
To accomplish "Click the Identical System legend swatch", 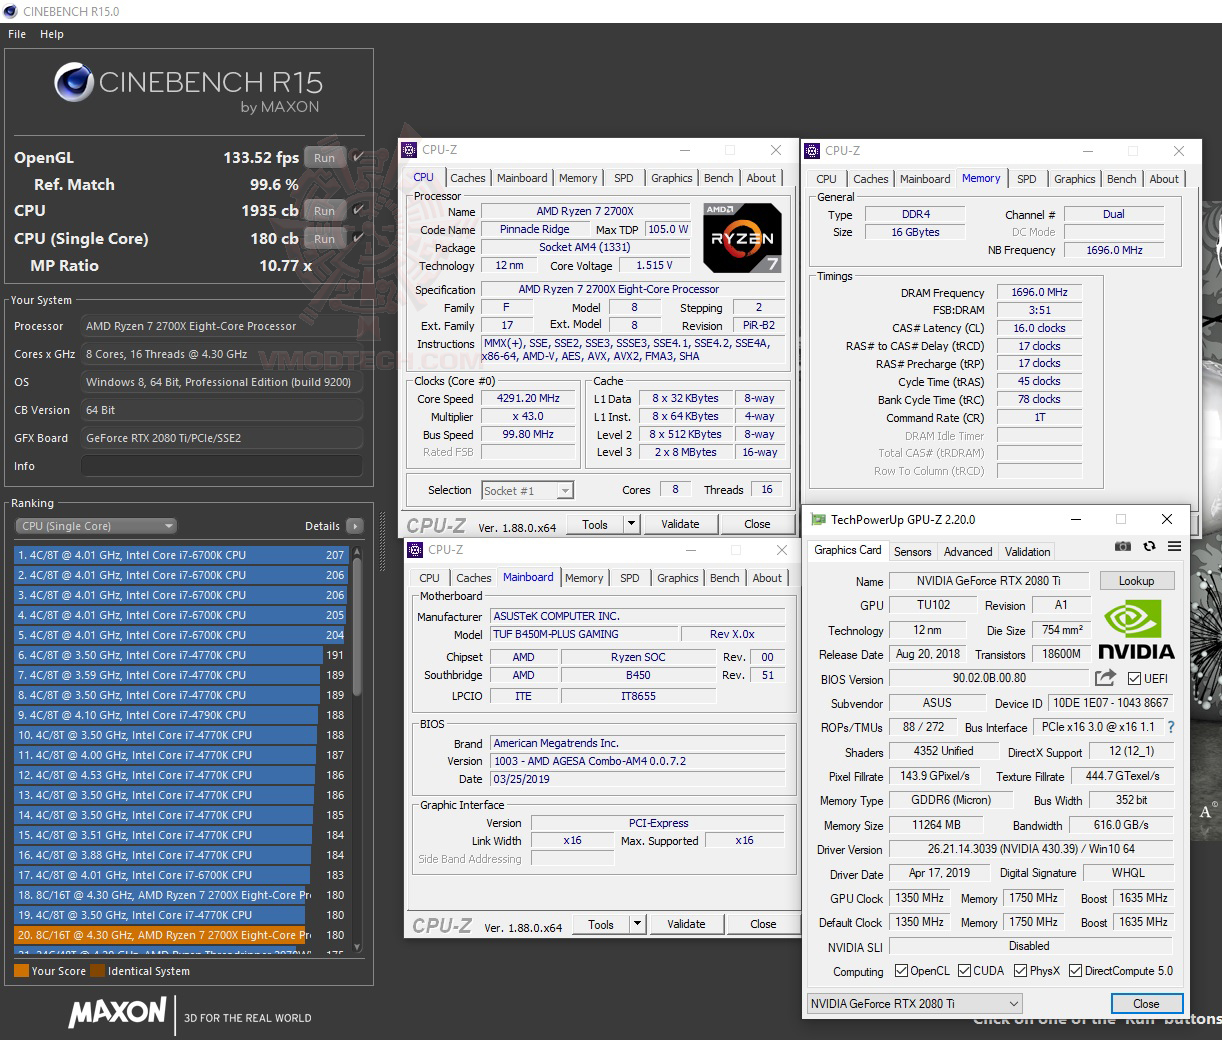I will click(97, 970).
